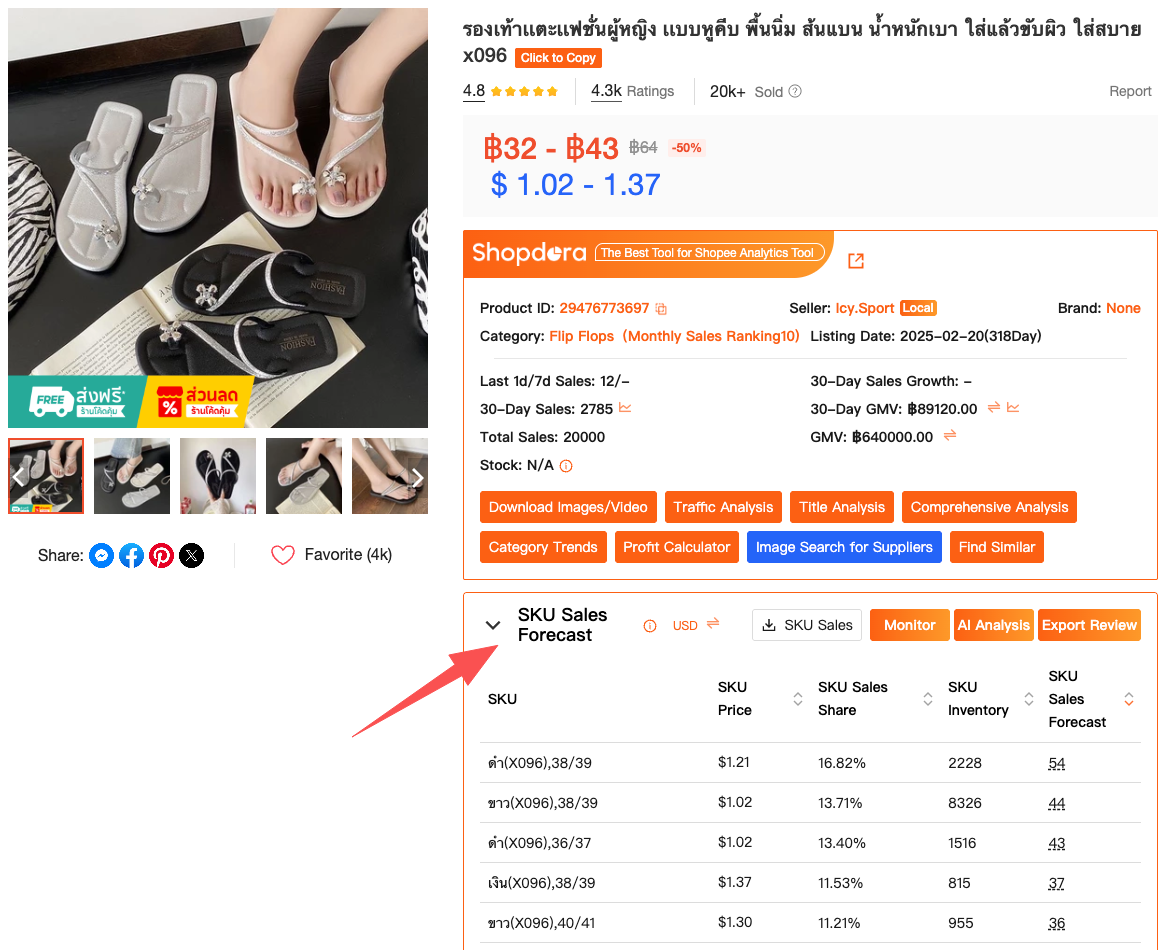Collapse the SKU Sales Forecast section
This screenshot has height=950, width=1164.
pyautogui.click(x=492, y=625)
